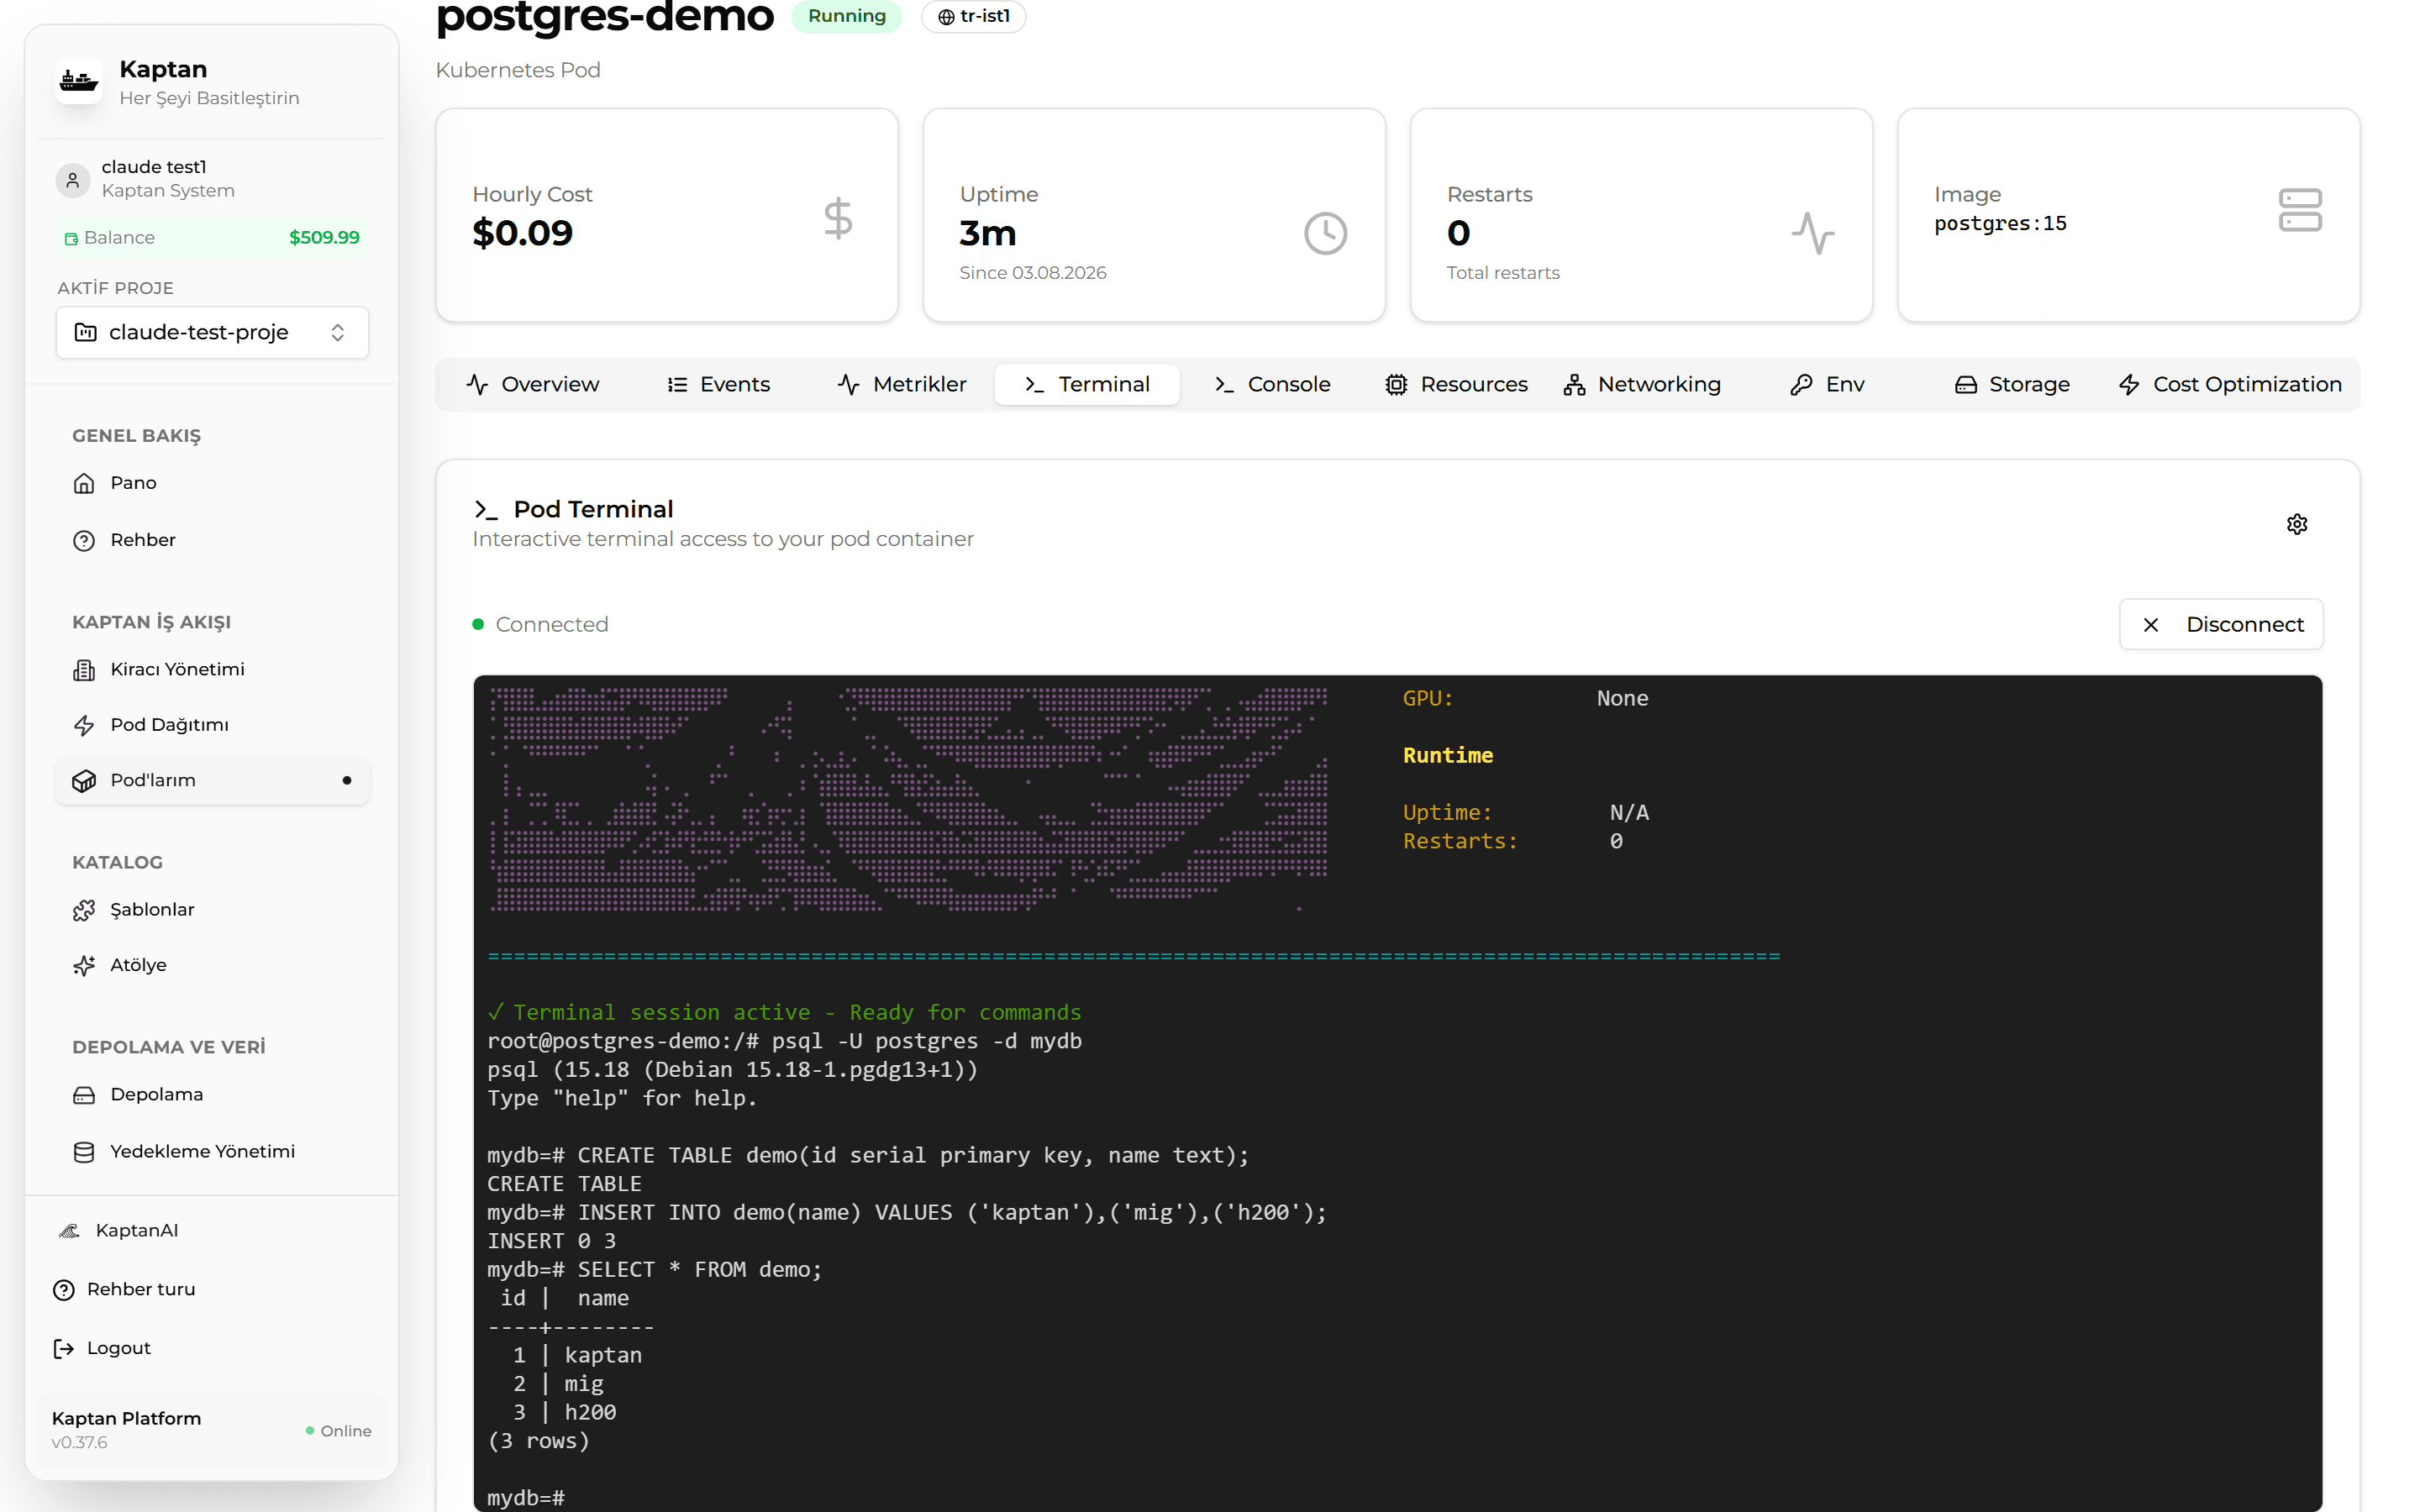Open the Console tab

pyautogui.click(x=1272, y=384)
